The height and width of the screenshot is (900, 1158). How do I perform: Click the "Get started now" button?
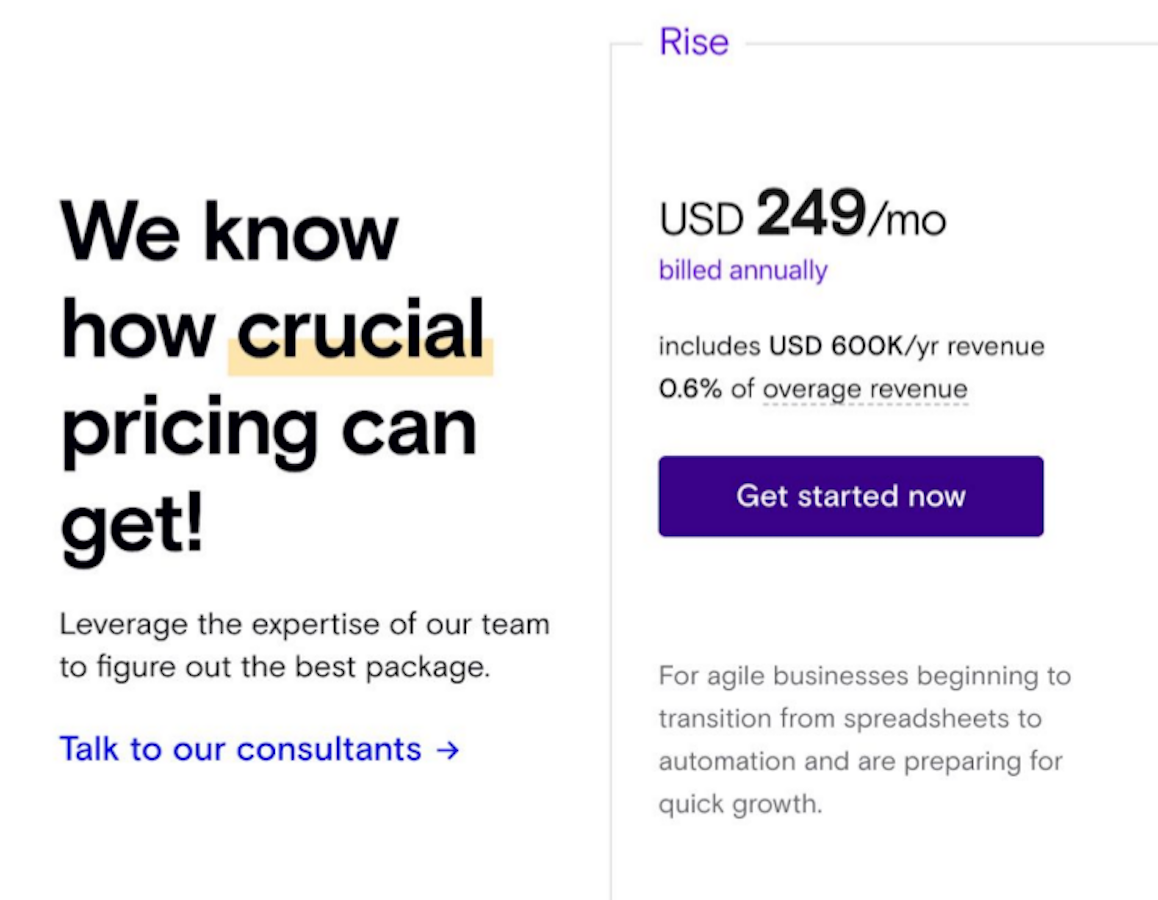850,497
